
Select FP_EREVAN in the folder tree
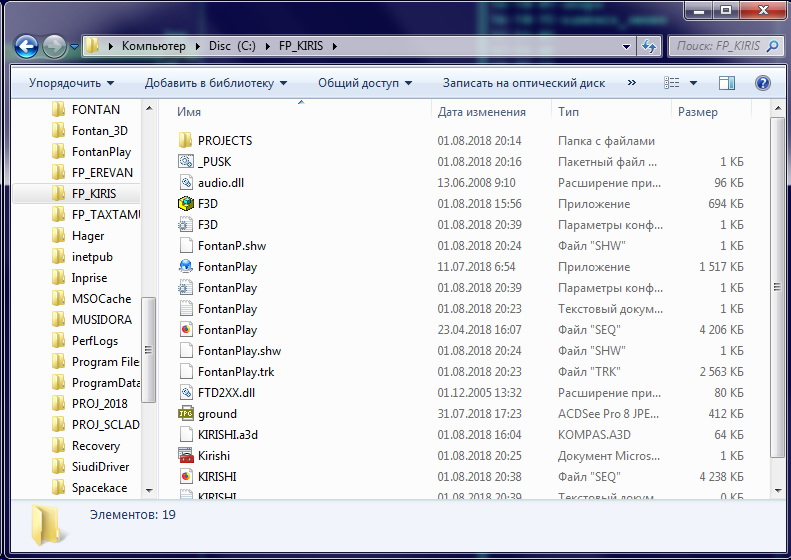coord(102,173)
